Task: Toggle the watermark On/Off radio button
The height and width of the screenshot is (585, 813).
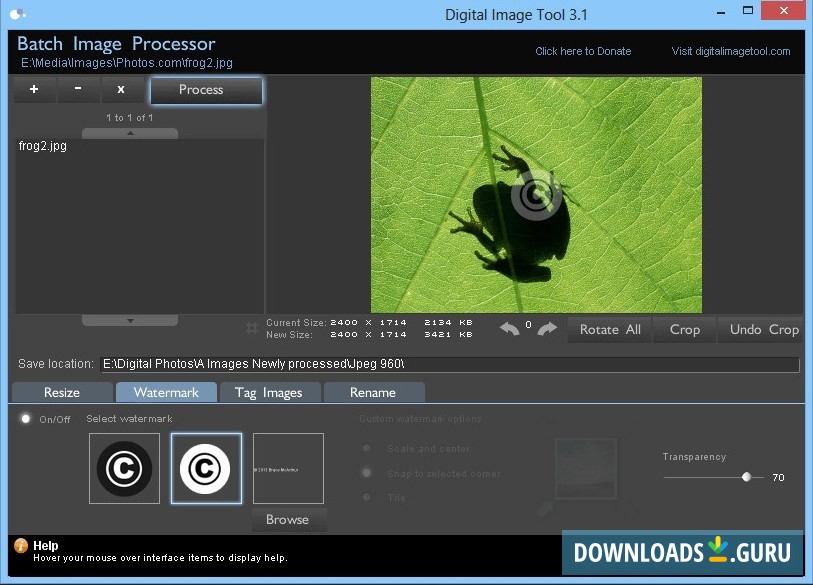Action: (x=26, y=419)
